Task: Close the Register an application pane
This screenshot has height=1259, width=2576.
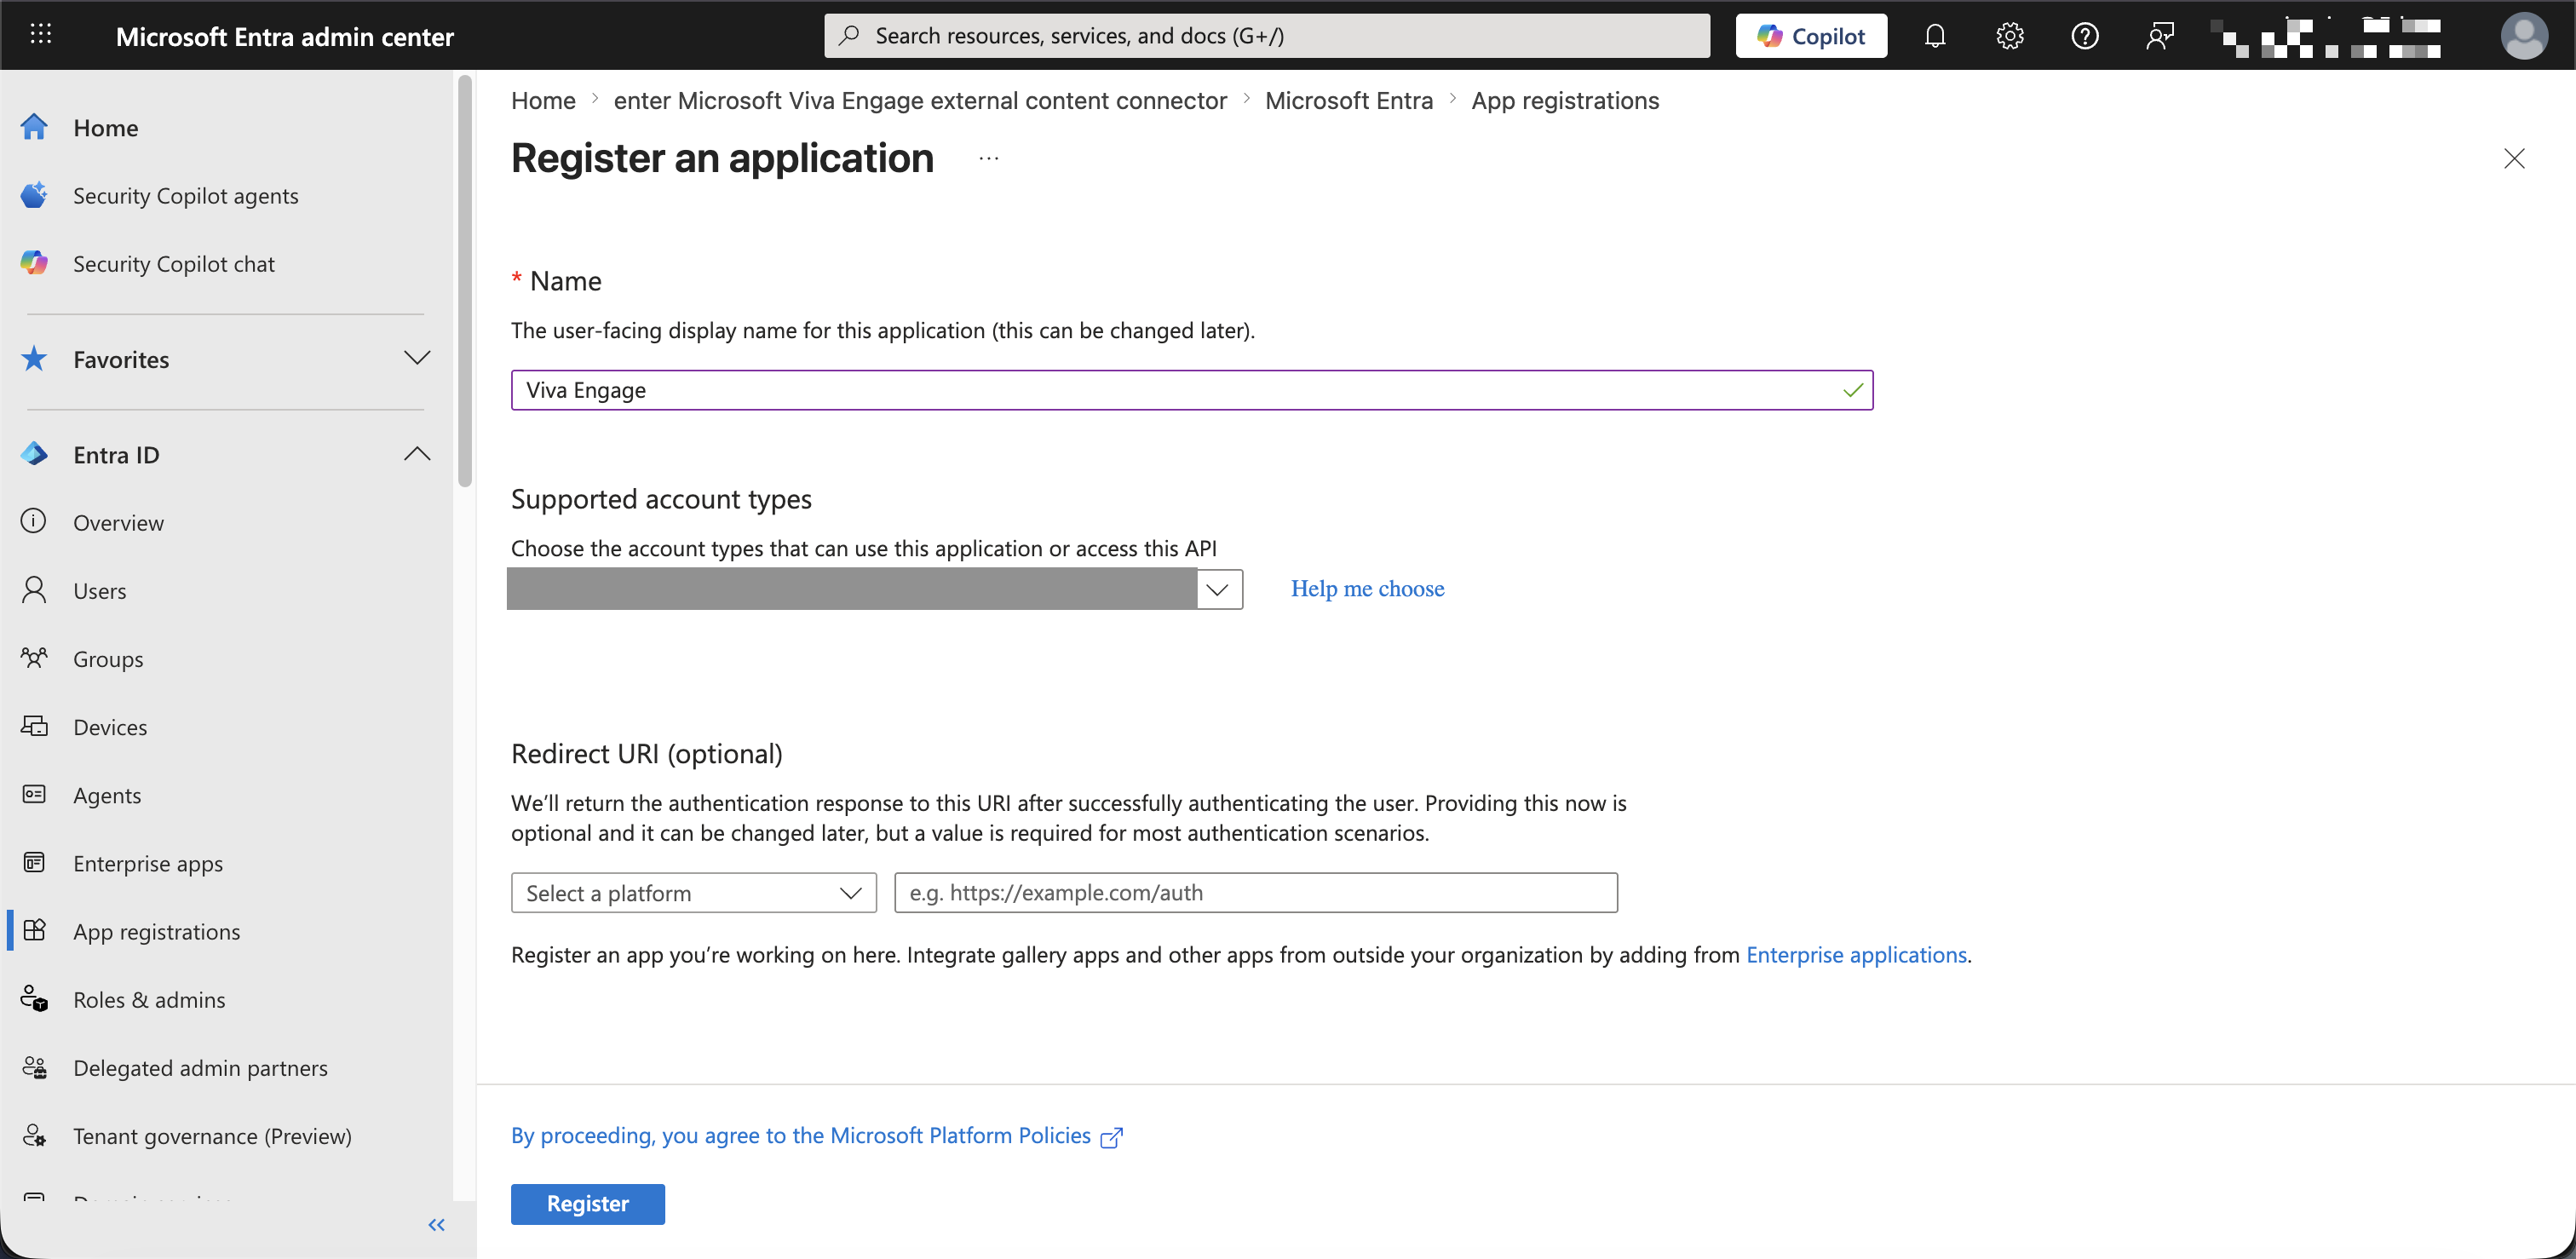Action: [x=2514, y=158]
